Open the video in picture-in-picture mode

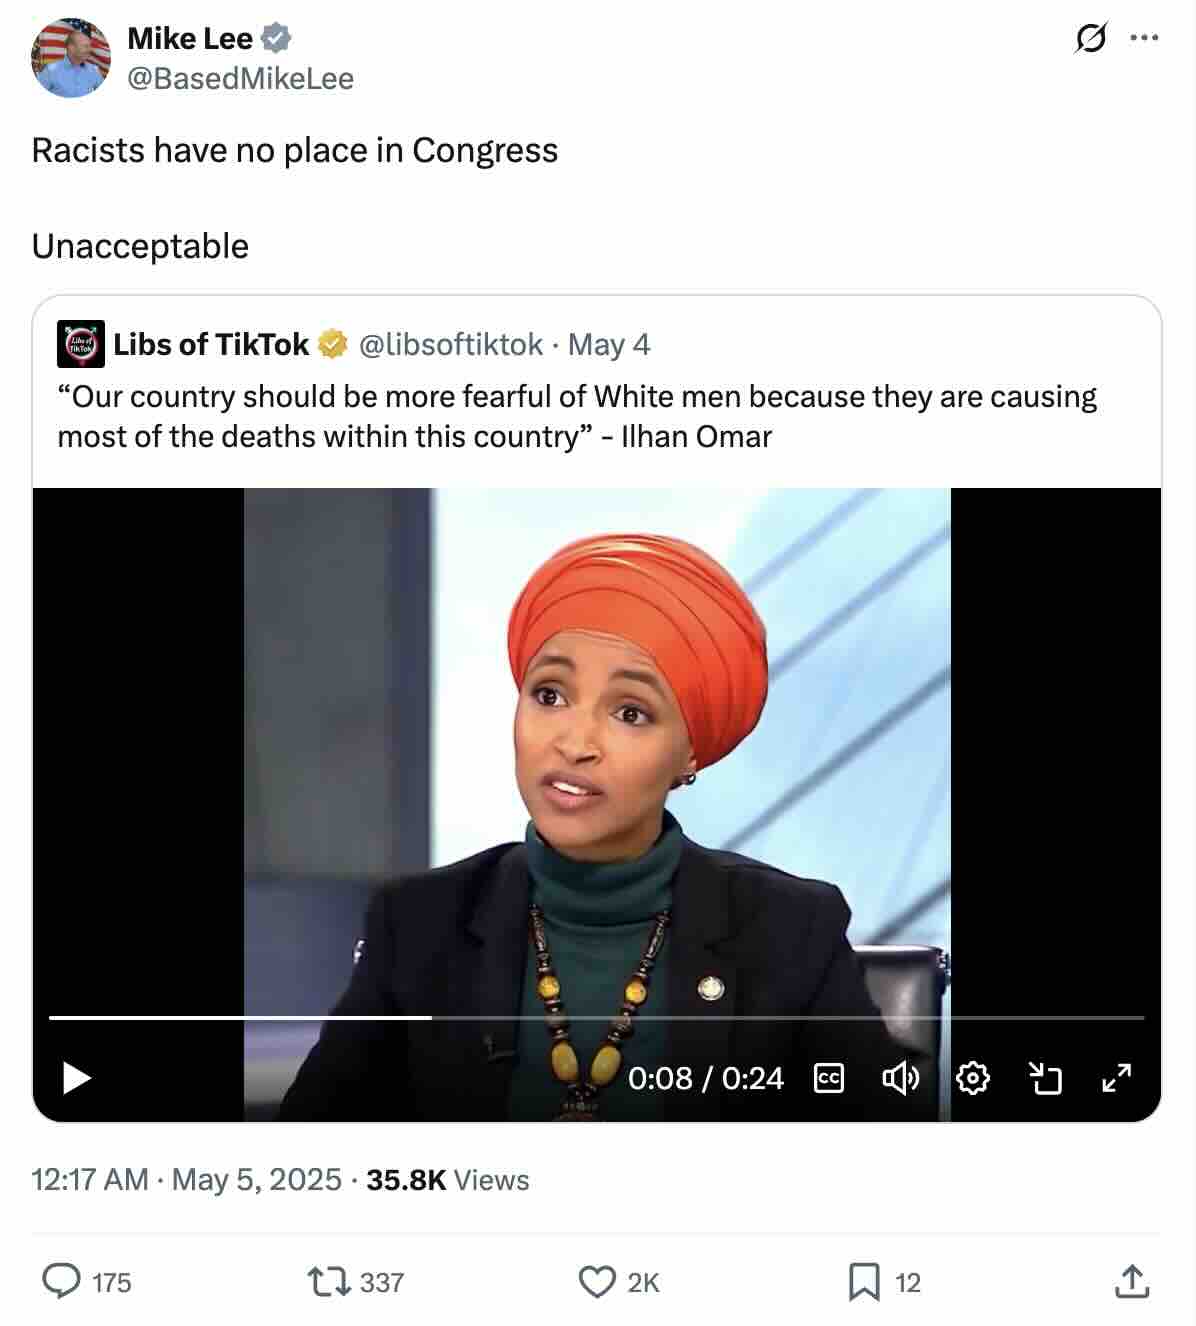tap(1045, 1078)
